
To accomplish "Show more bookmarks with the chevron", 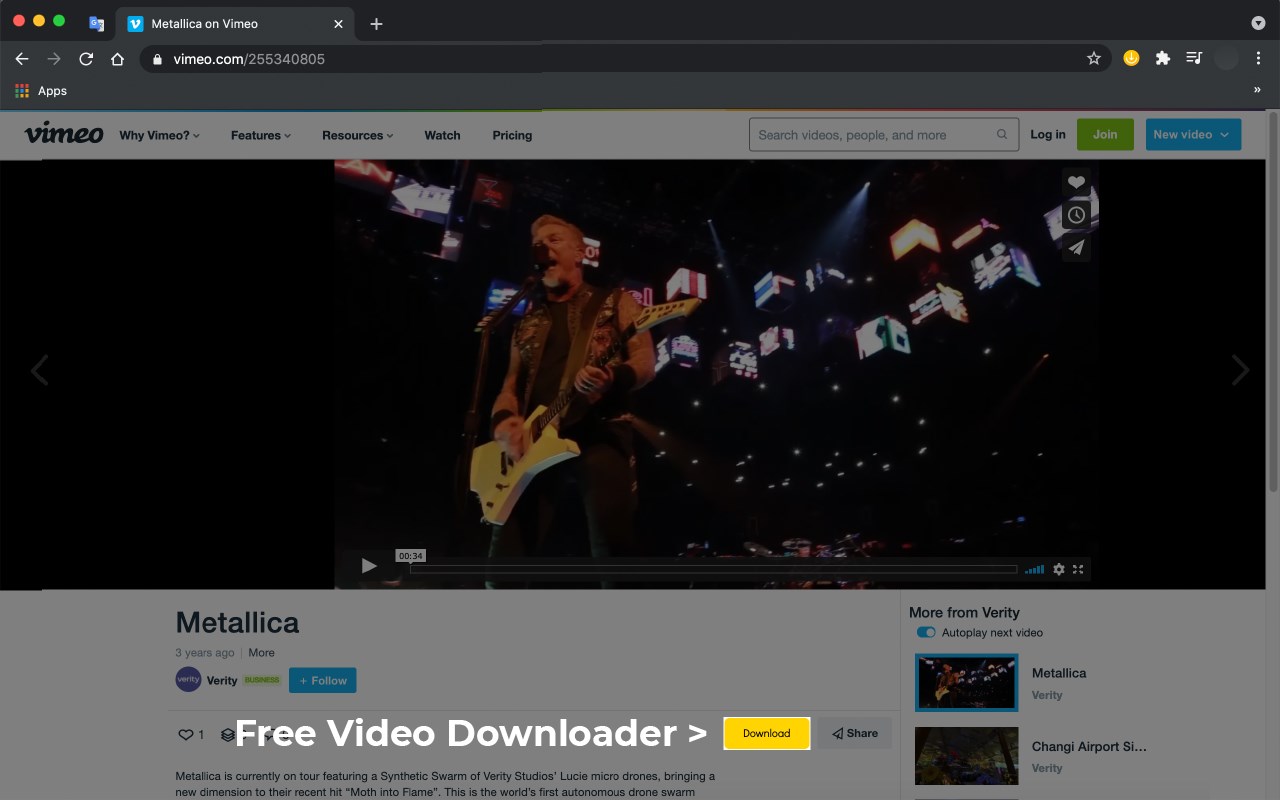I will pyautogui.click(x=1257, y=90).
